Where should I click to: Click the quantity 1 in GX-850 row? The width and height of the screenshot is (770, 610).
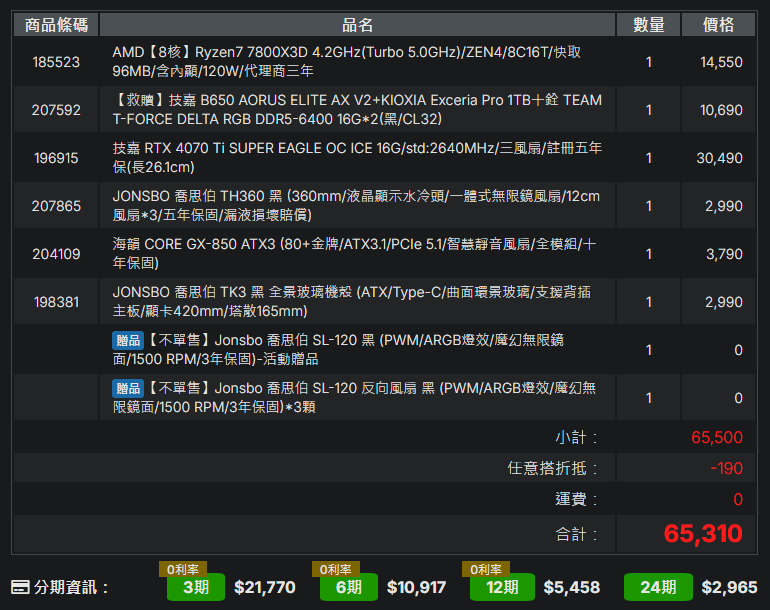click(649, 254)
